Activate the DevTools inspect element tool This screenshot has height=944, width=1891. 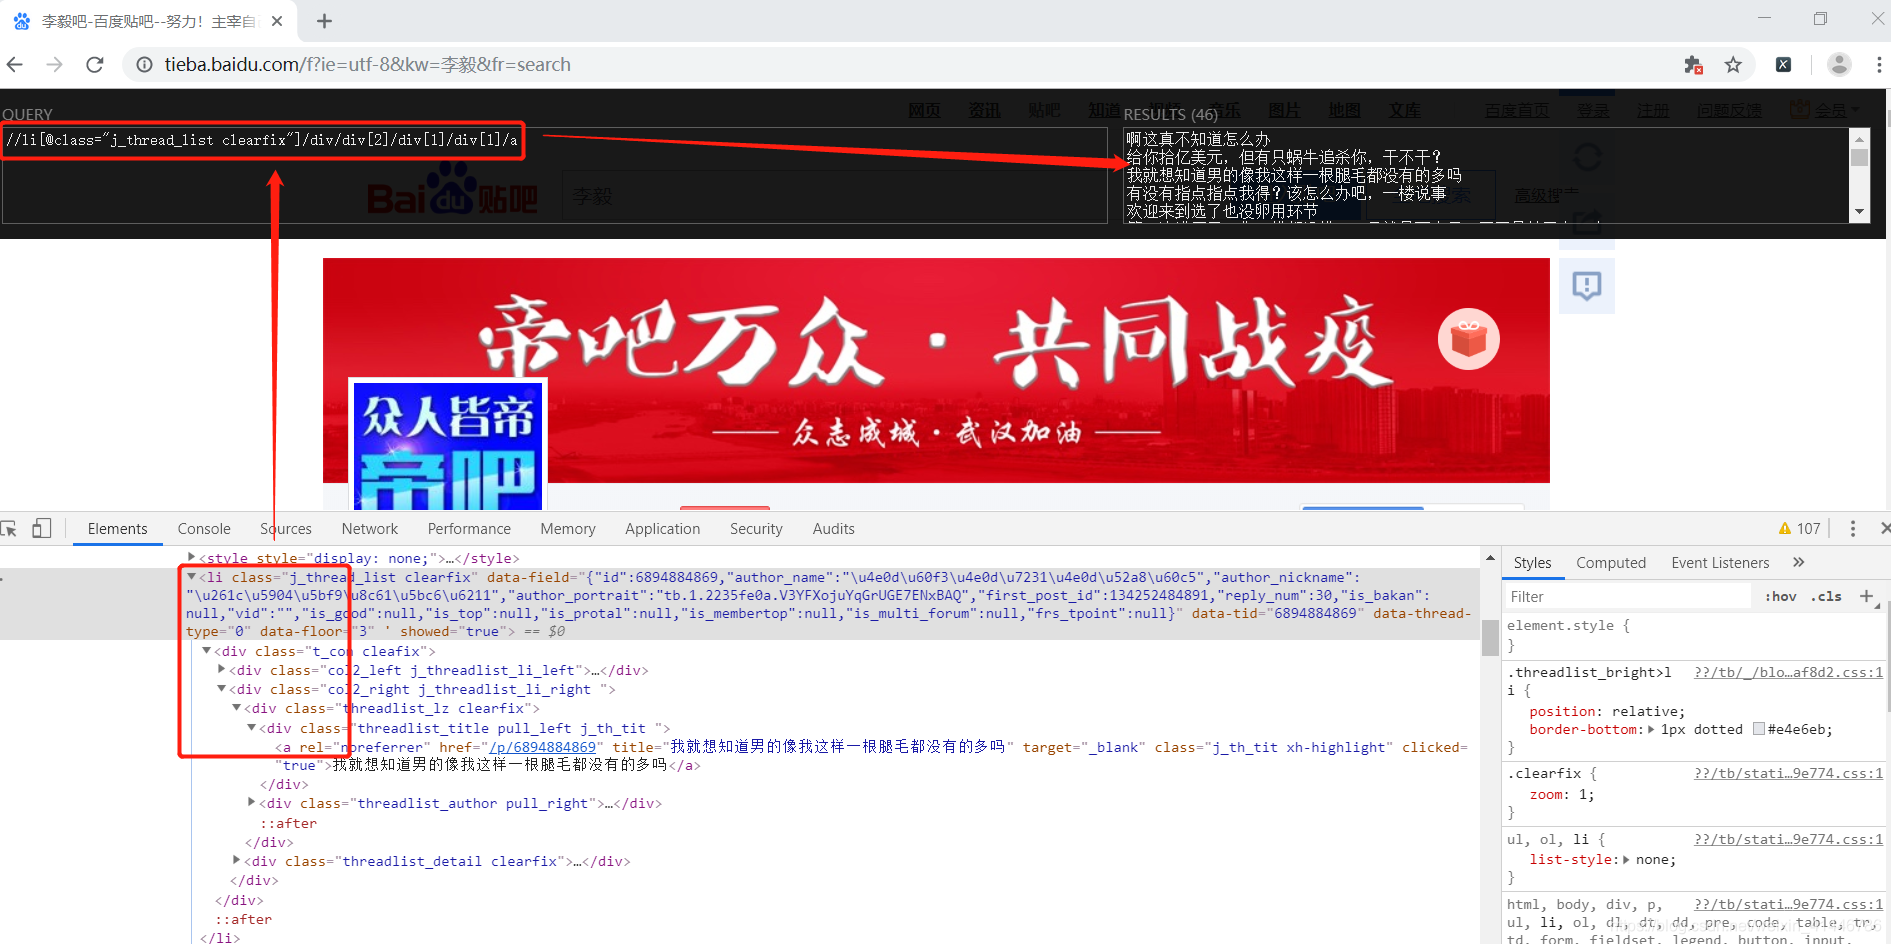pos(9,529)
